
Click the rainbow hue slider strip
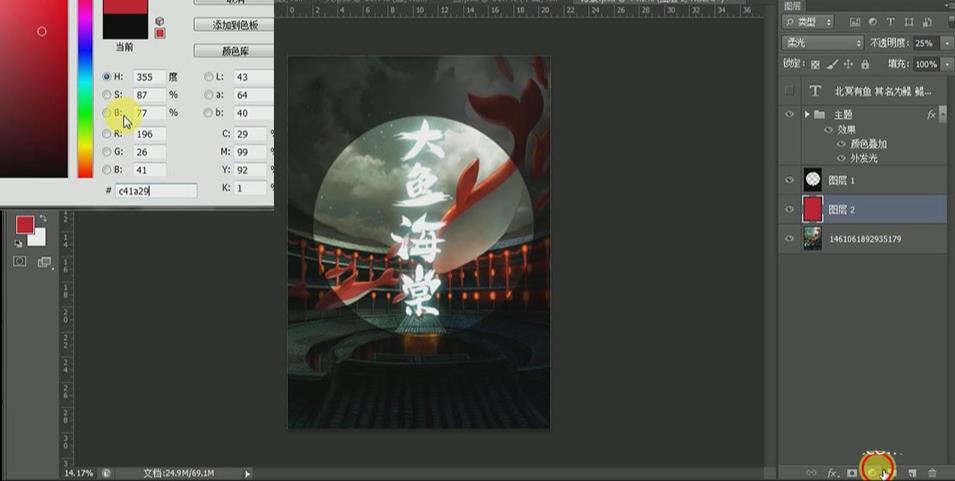coord(85,89)
